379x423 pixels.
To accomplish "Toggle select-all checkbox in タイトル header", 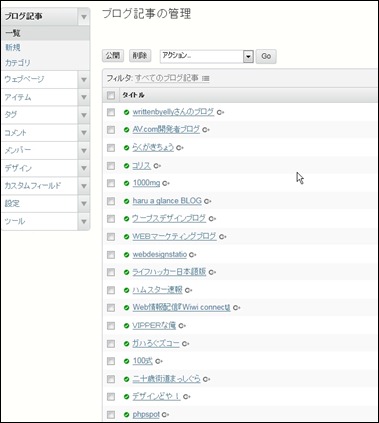I will [x=111, y=96].
